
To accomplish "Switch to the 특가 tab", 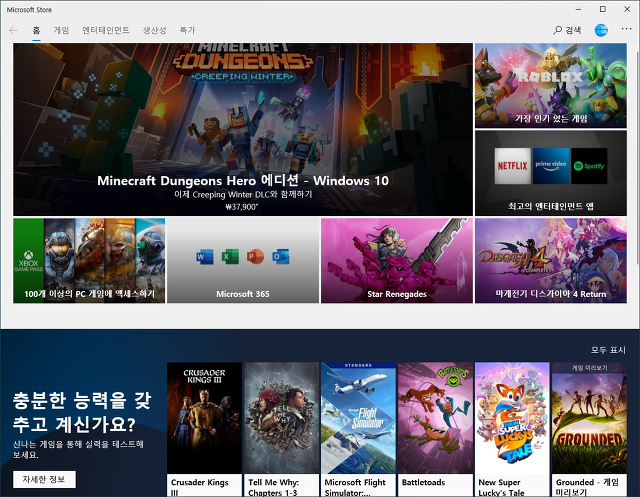I will coord(187,30).
